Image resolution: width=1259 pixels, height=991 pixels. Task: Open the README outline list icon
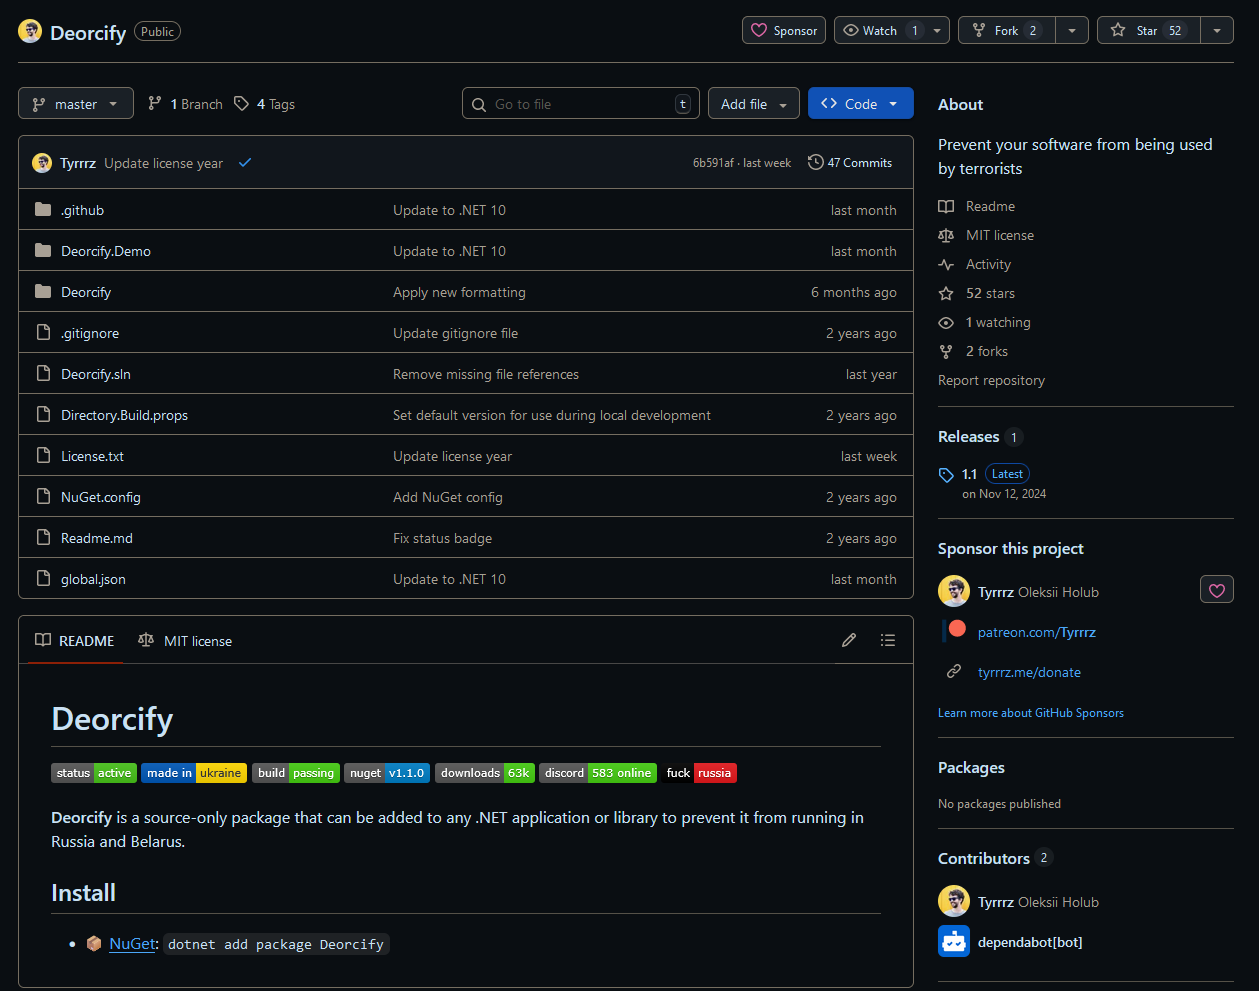tap(887, 640)
